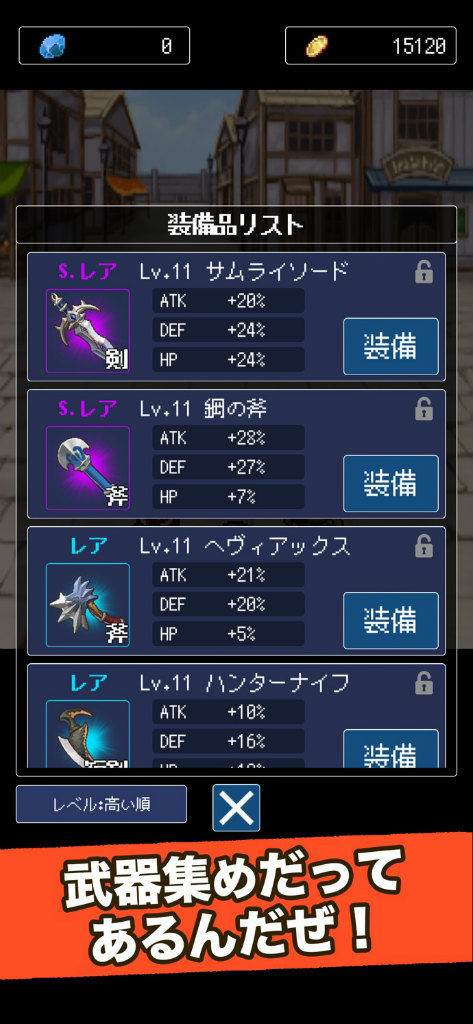Tap the 15120 gold counter
The width and height of the screenshot is (473, 1024).
[370, 46]
